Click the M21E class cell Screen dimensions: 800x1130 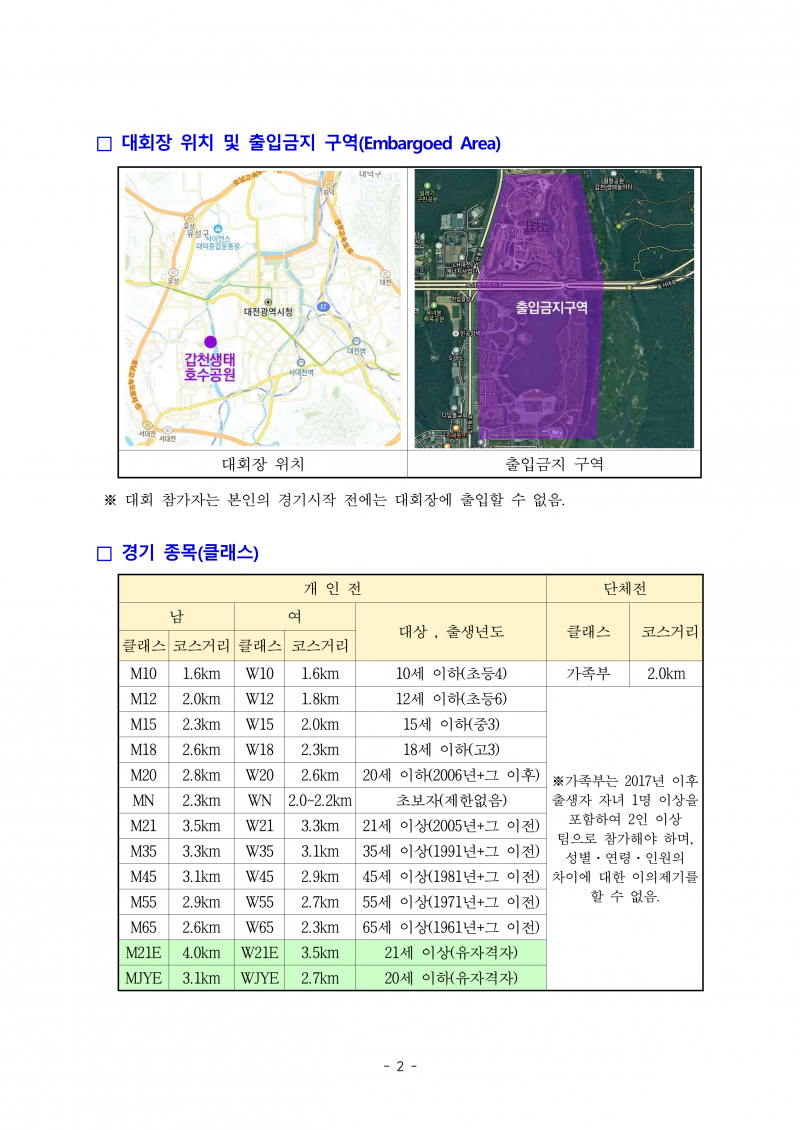tap(143, 953)
